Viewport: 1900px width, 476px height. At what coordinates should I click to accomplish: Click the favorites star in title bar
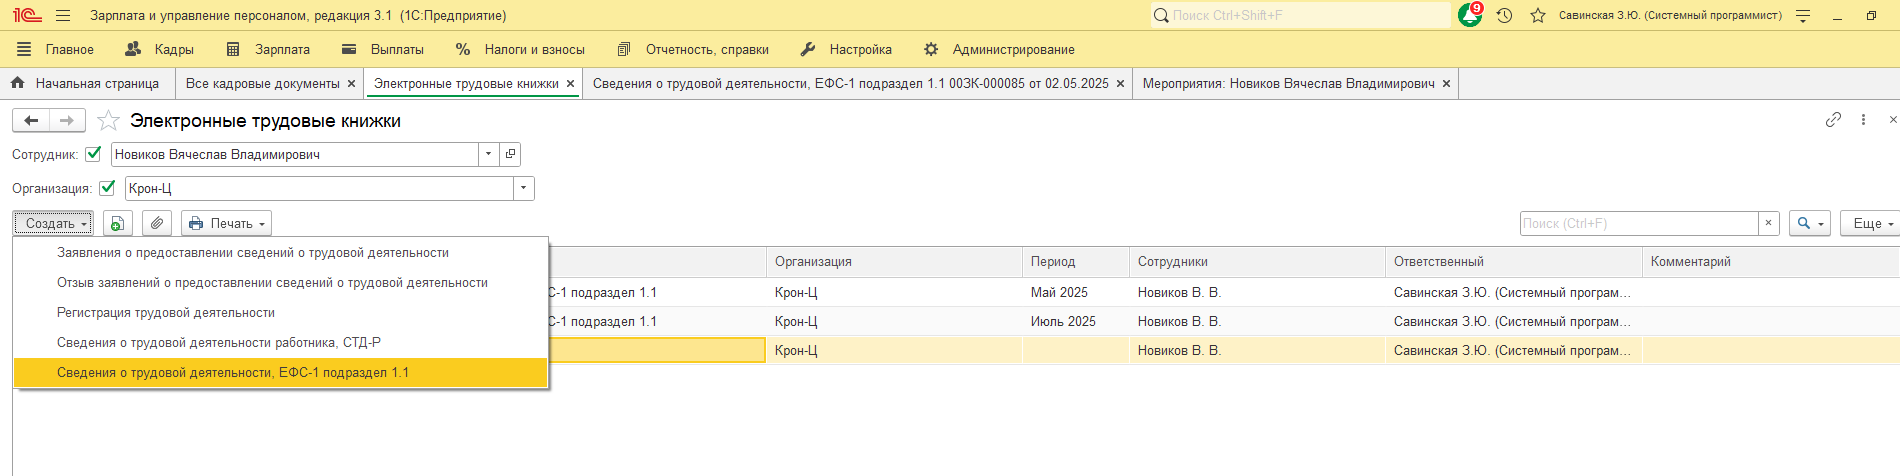click(x=1538, y=15)
